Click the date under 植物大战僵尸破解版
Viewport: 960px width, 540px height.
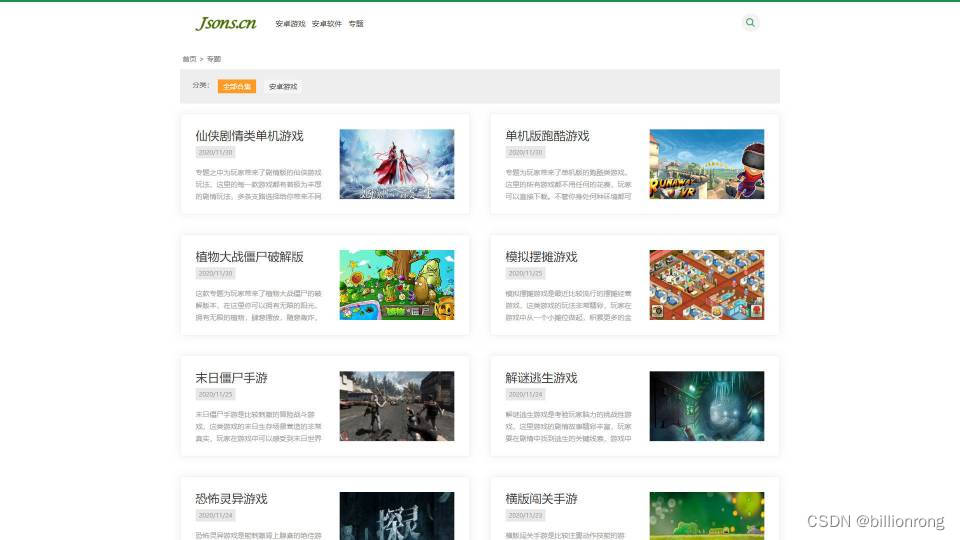coord(216,274)
